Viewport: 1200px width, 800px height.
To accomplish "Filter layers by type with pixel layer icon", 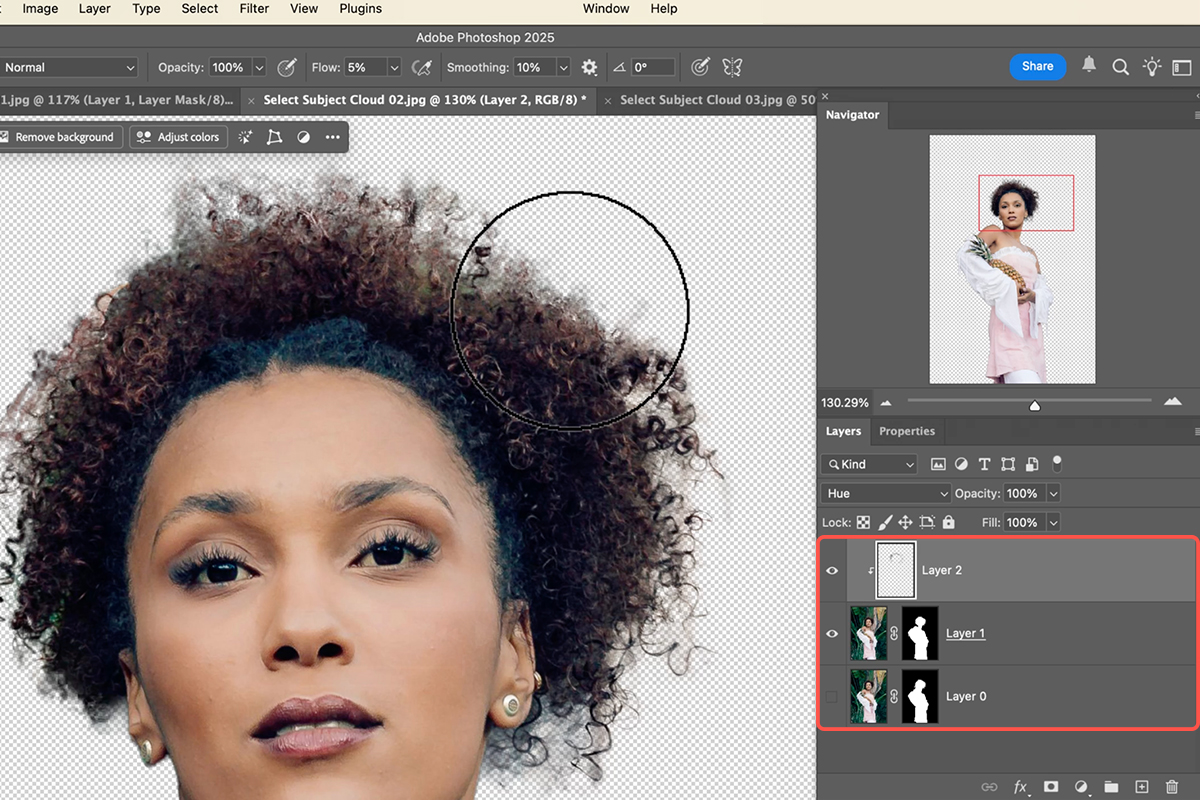I will (938, 463).
